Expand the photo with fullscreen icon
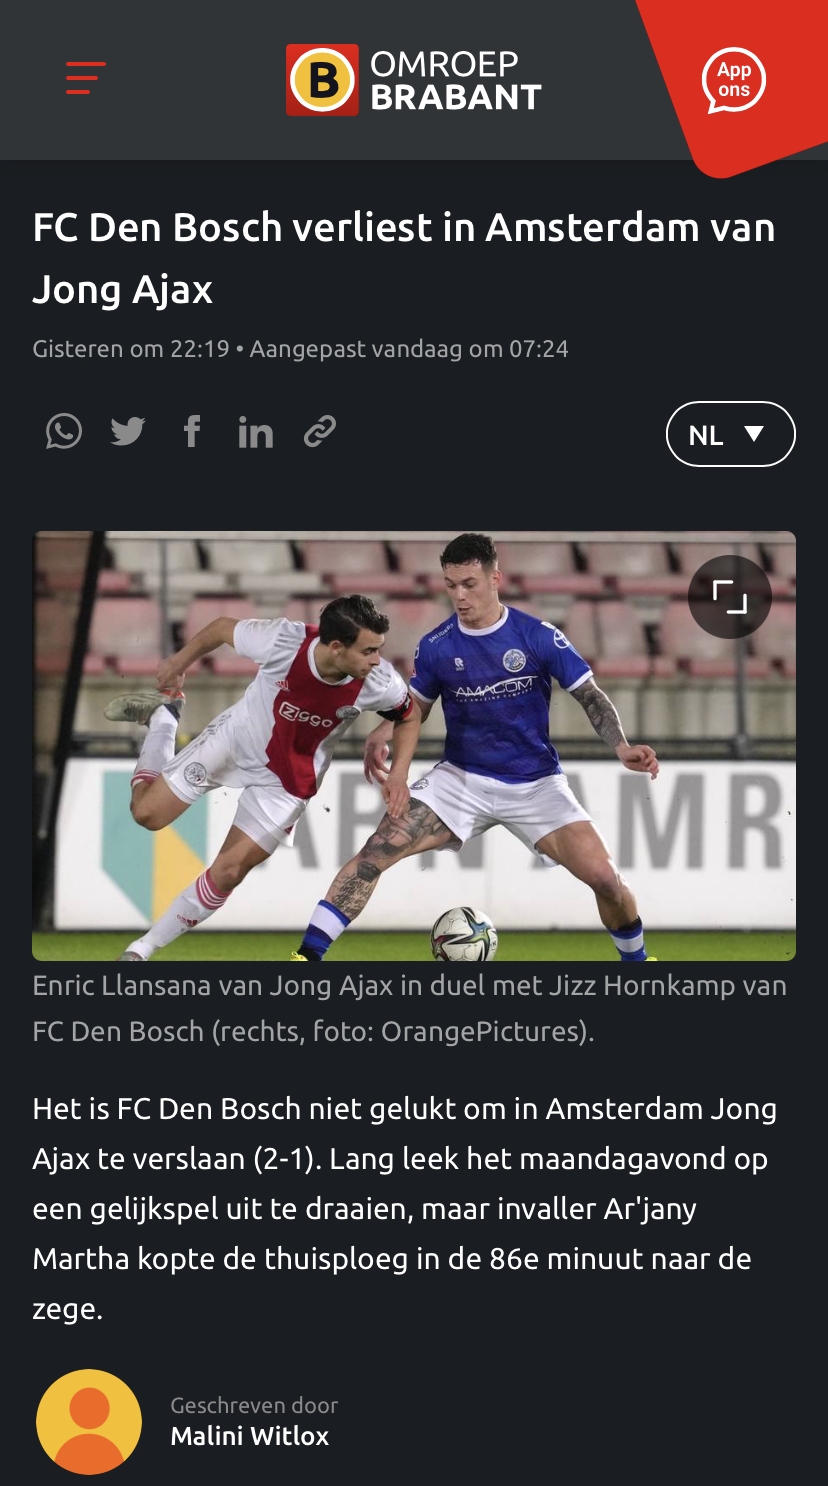 pos(730,597)
